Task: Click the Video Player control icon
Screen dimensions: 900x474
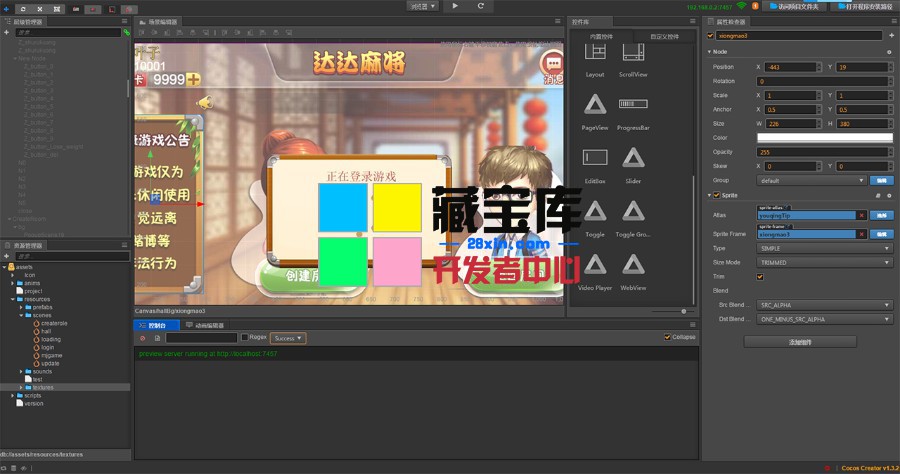Action: [x=595, y=264]
